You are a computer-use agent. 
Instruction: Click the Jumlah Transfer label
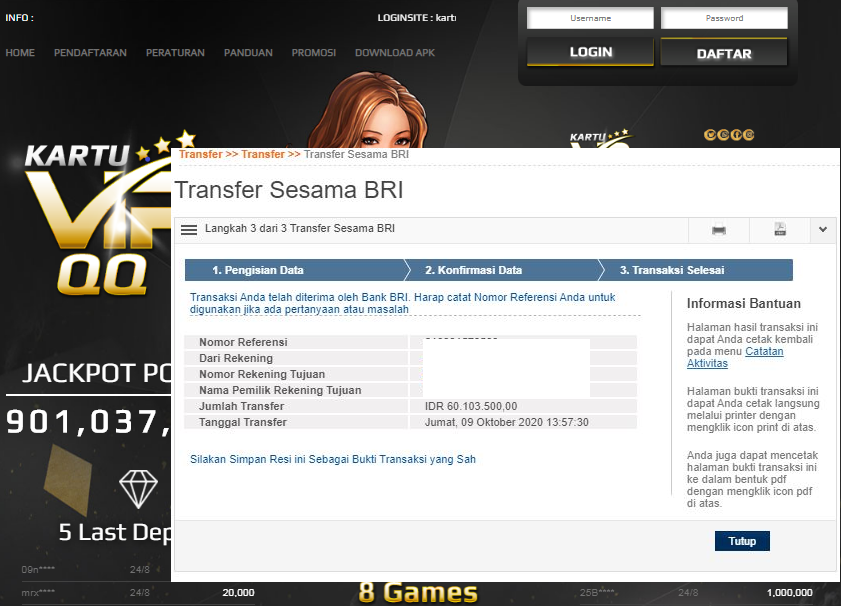(241, 406)
